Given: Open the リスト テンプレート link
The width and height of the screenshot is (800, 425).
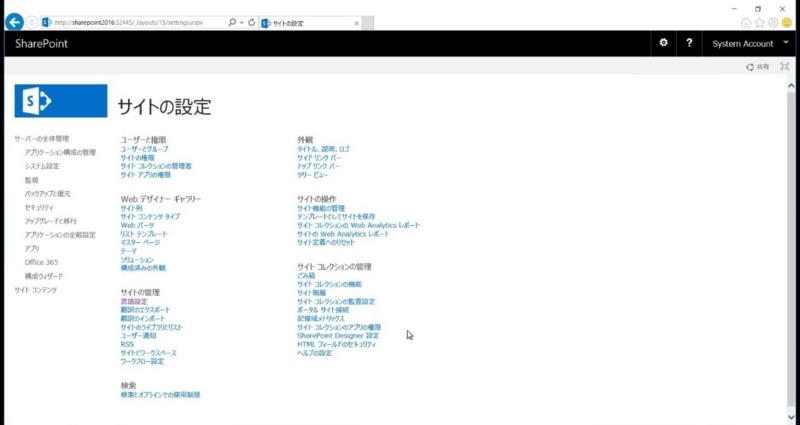Looking at the screenshot, I should [144, 234].
